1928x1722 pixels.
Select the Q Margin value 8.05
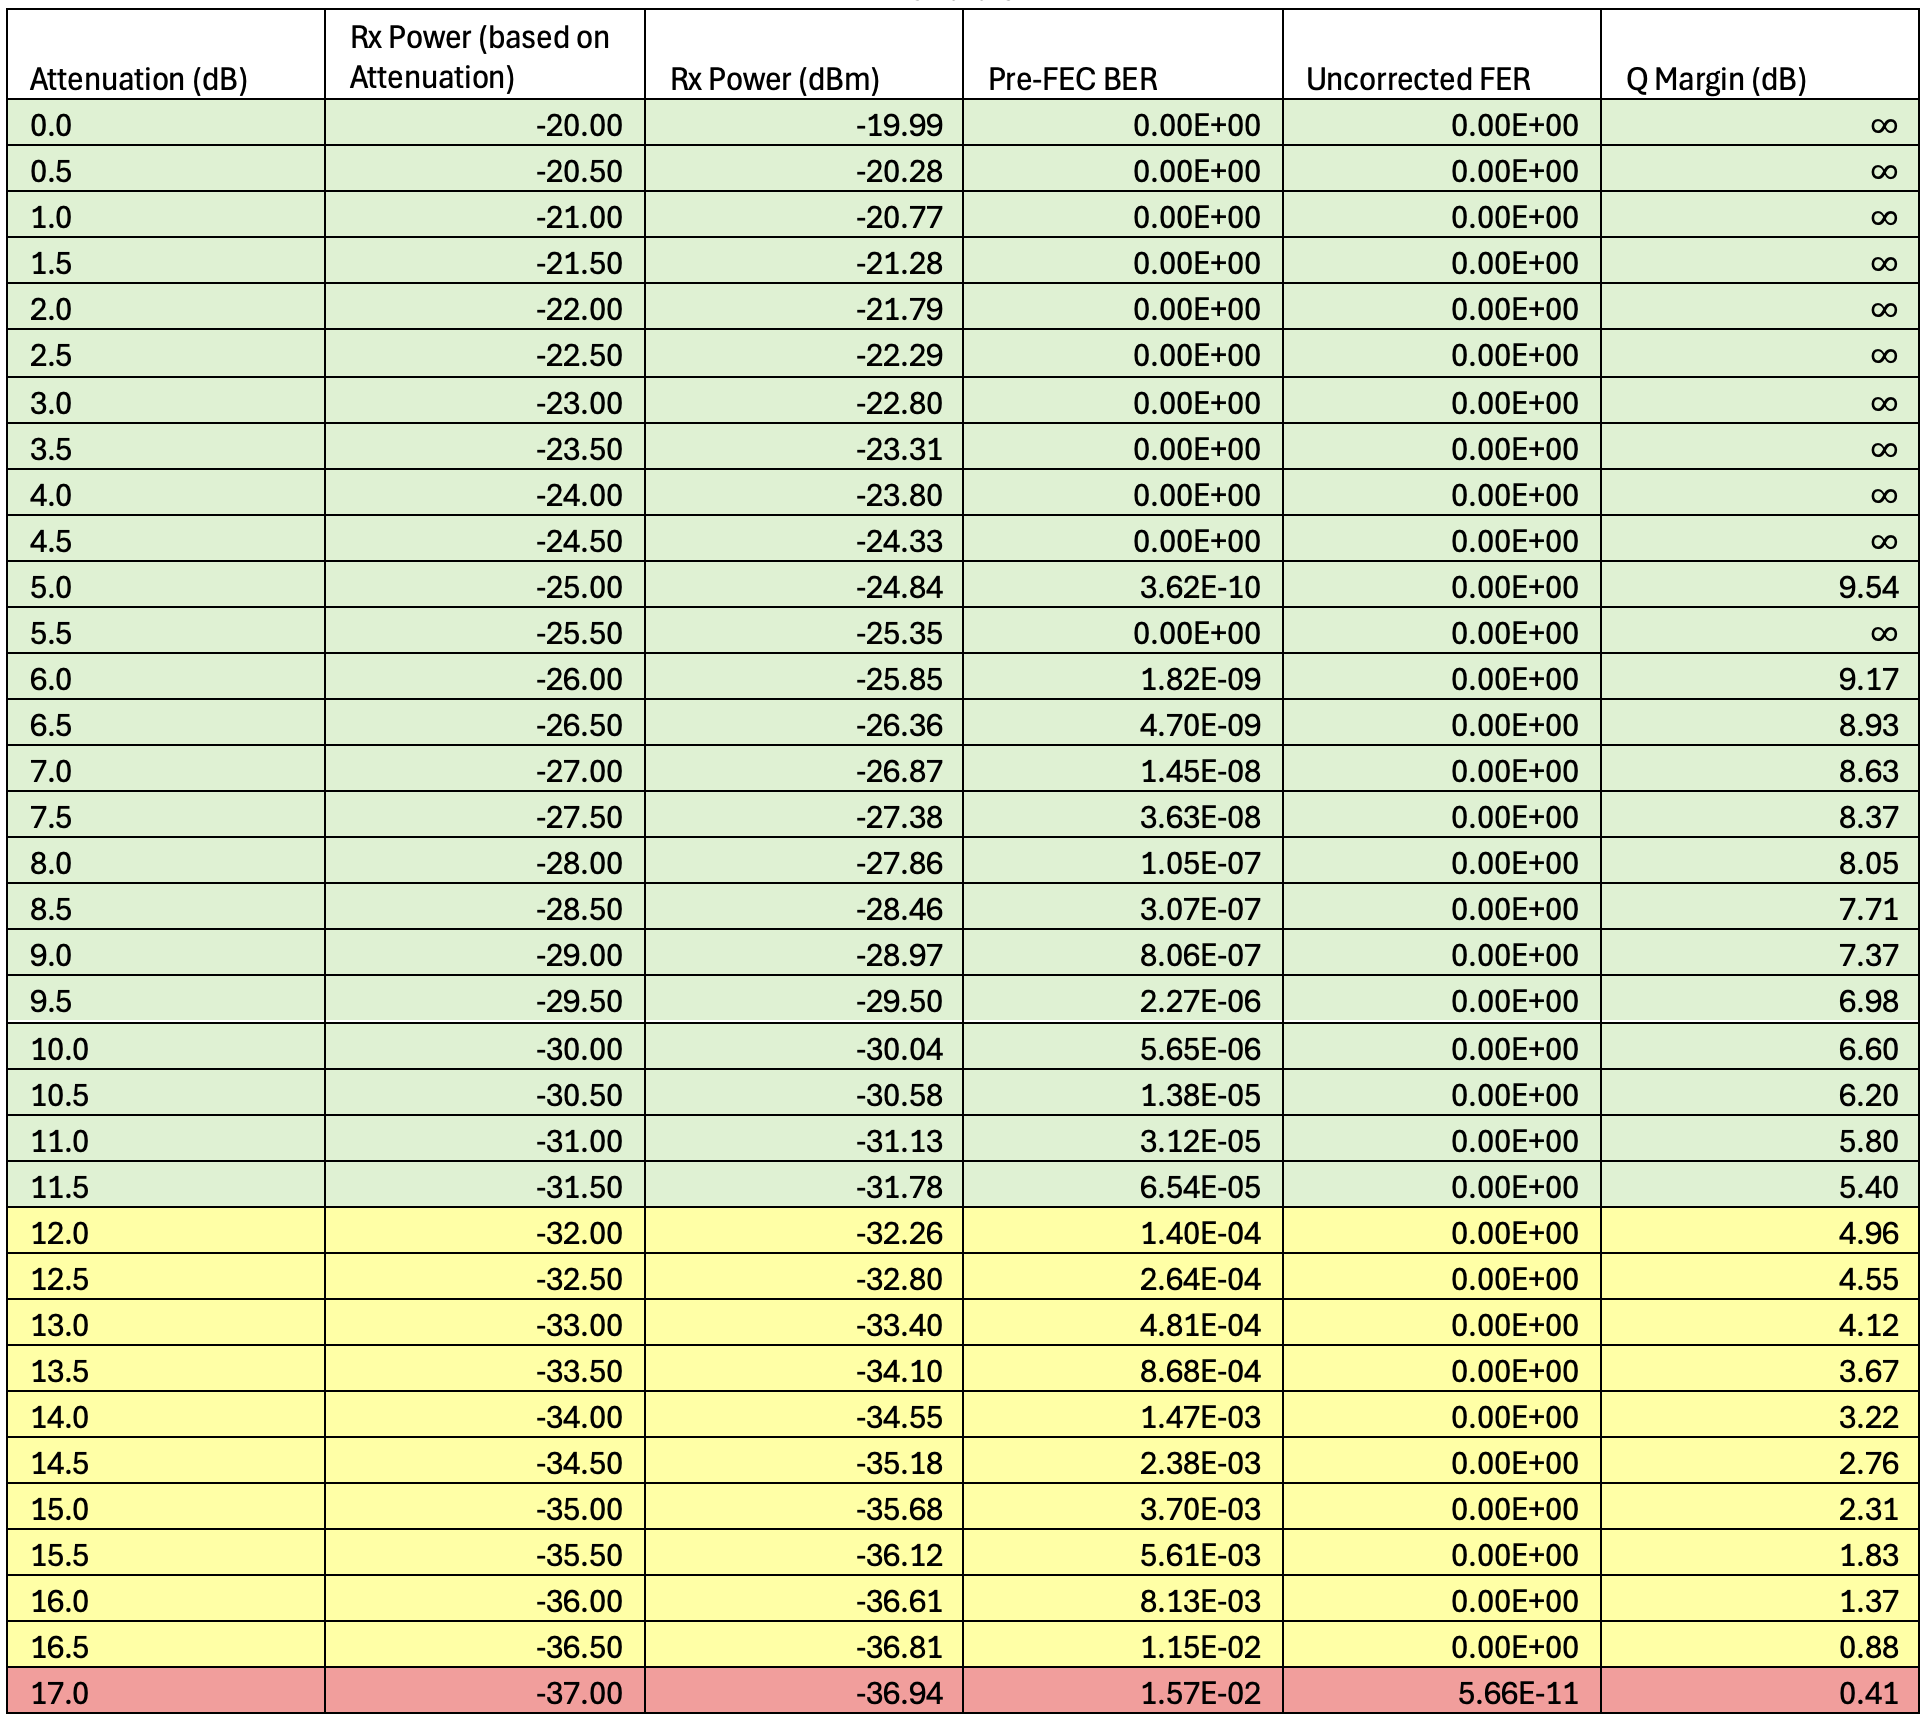tap(1760, 861)
